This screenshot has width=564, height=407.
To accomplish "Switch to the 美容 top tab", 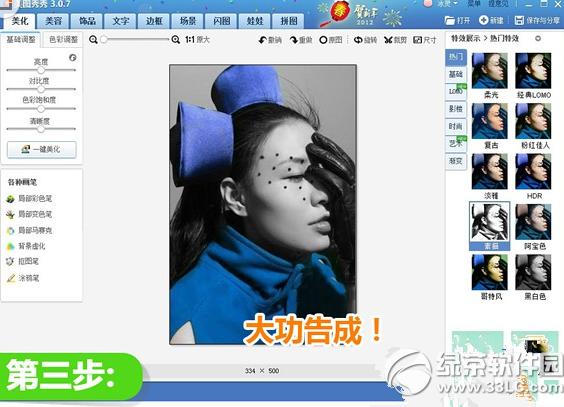I will (x=53, y=21).
